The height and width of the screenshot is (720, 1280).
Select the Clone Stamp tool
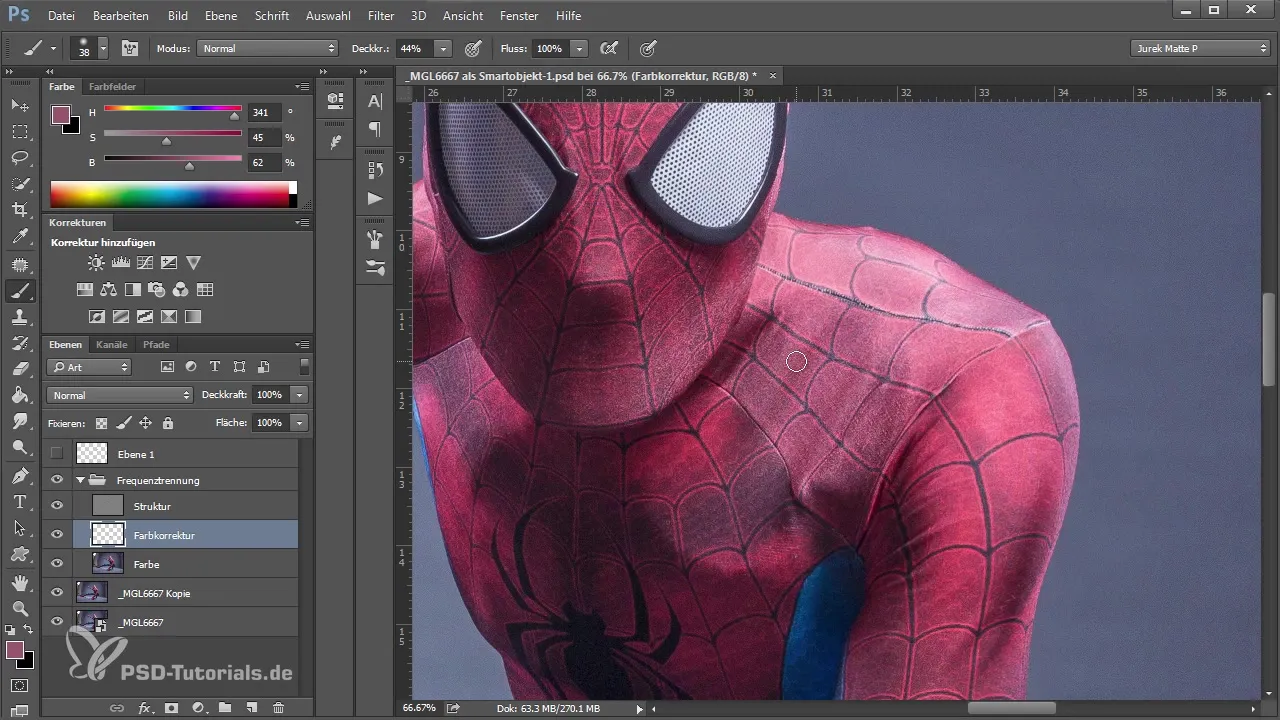19,317
